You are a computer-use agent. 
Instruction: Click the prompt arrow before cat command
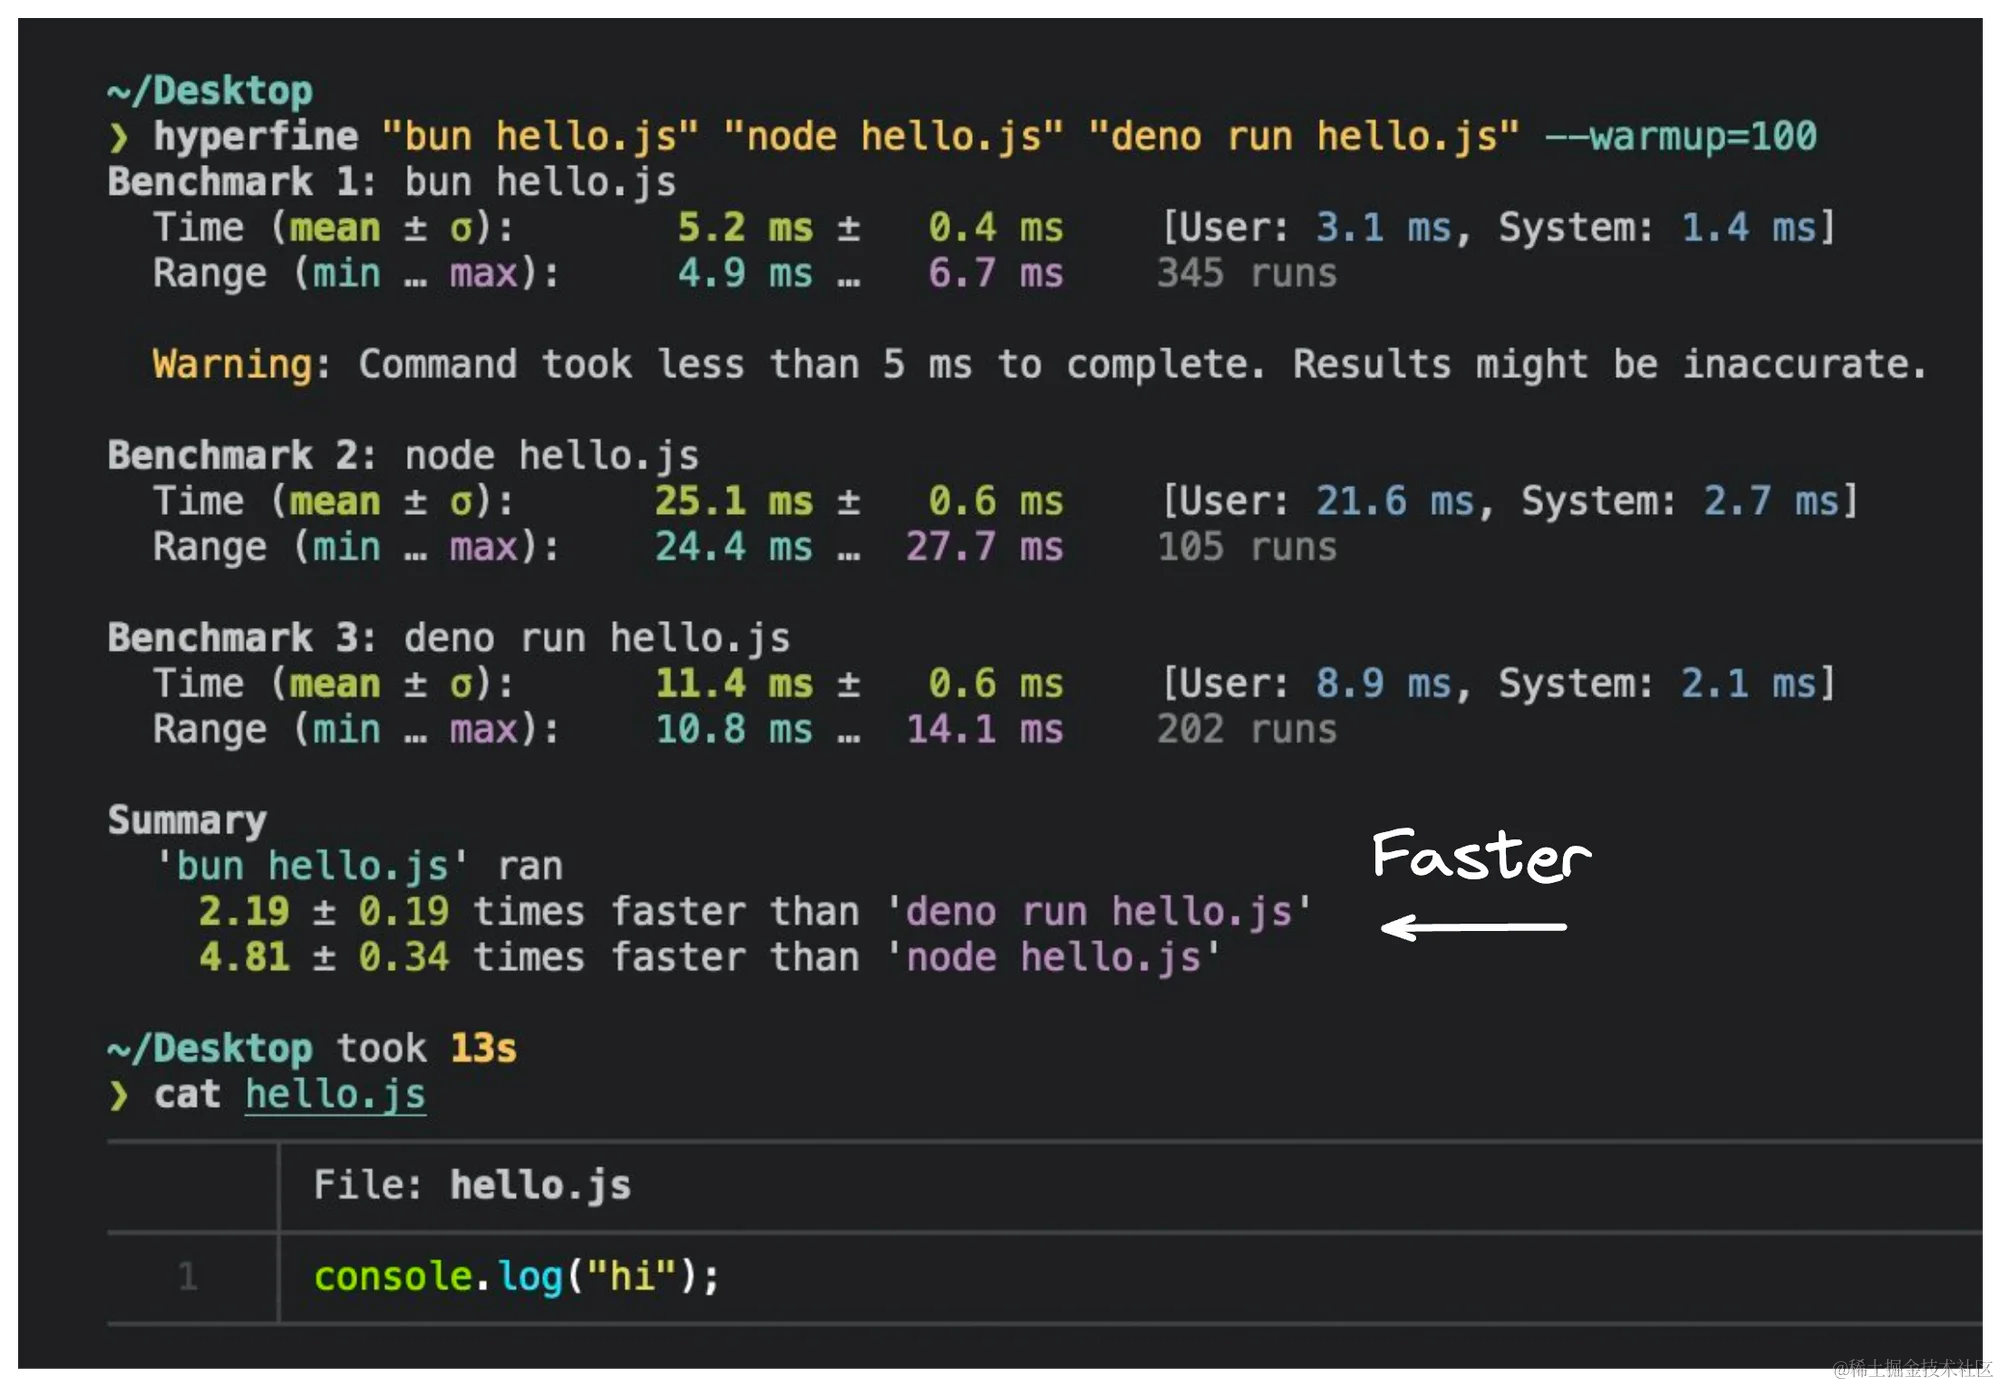click(119, 1095)
